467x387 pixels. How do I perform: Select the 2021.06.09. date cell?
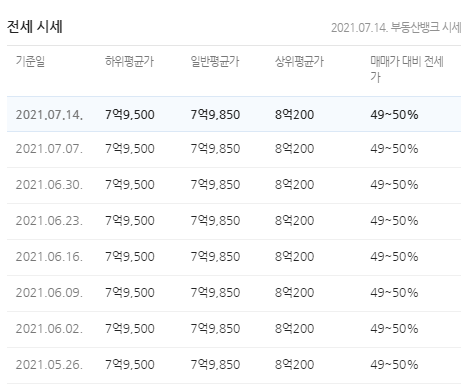49,293
